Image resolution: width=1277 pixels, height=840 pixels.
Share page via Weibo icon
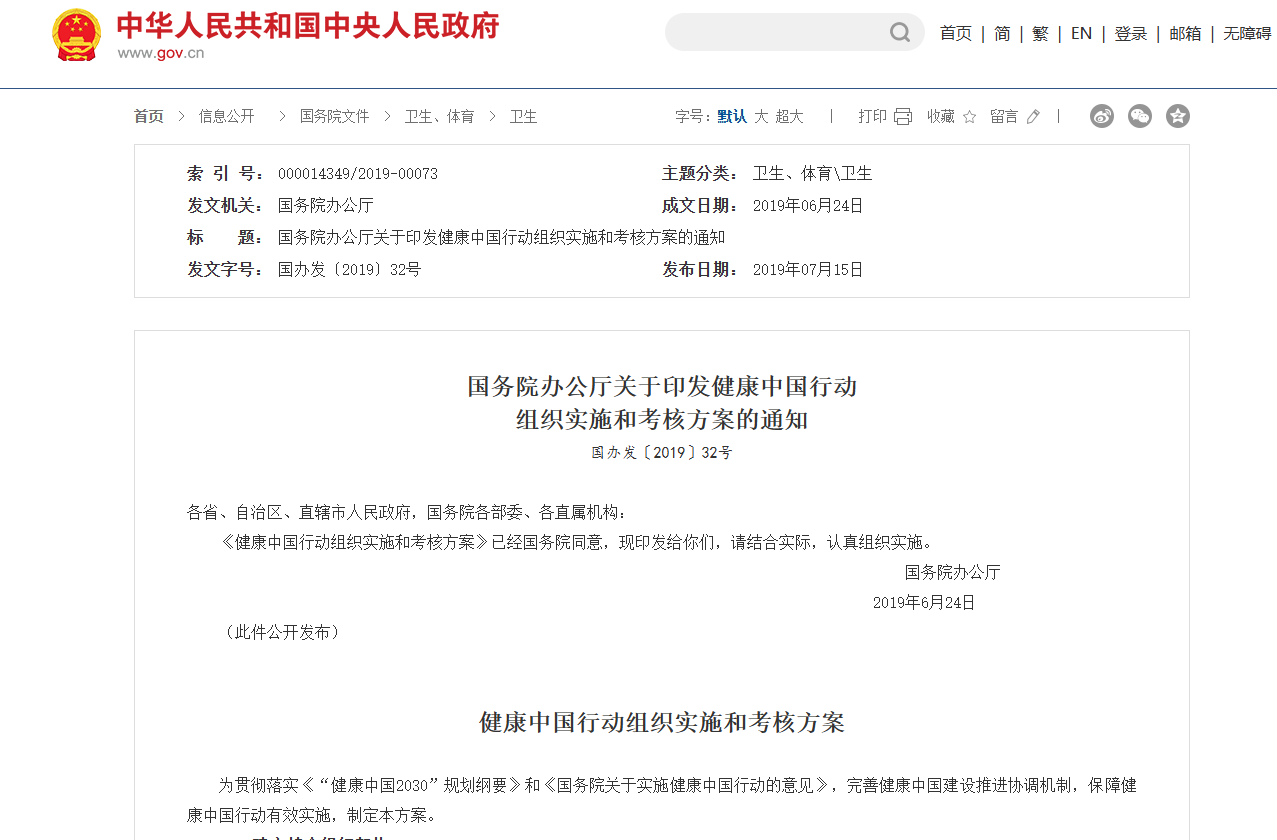point(1102,116)
